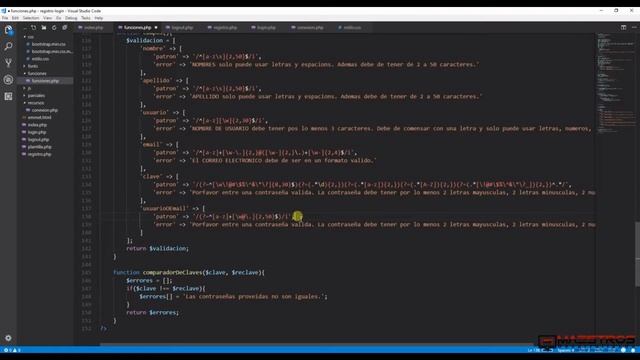This screenshot has height=360, width=640.
Task: Click the errors and warnings status indicator
Action: point(12,350)
